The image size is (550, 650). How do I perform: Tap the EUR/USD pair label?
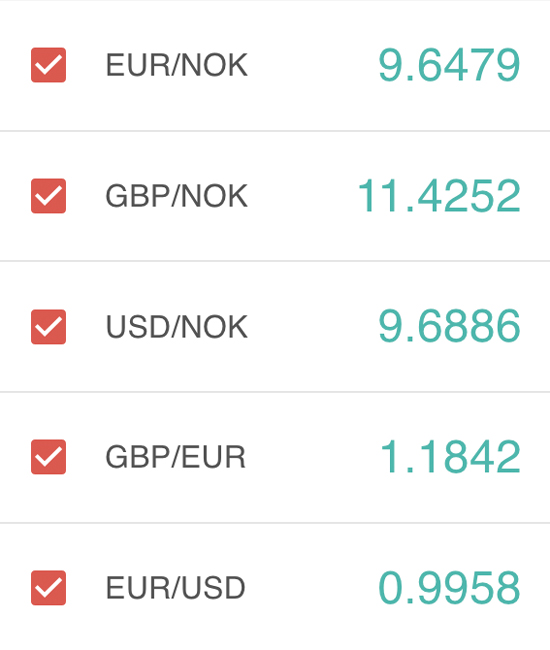pyautogui.click(x=176, y=588)
